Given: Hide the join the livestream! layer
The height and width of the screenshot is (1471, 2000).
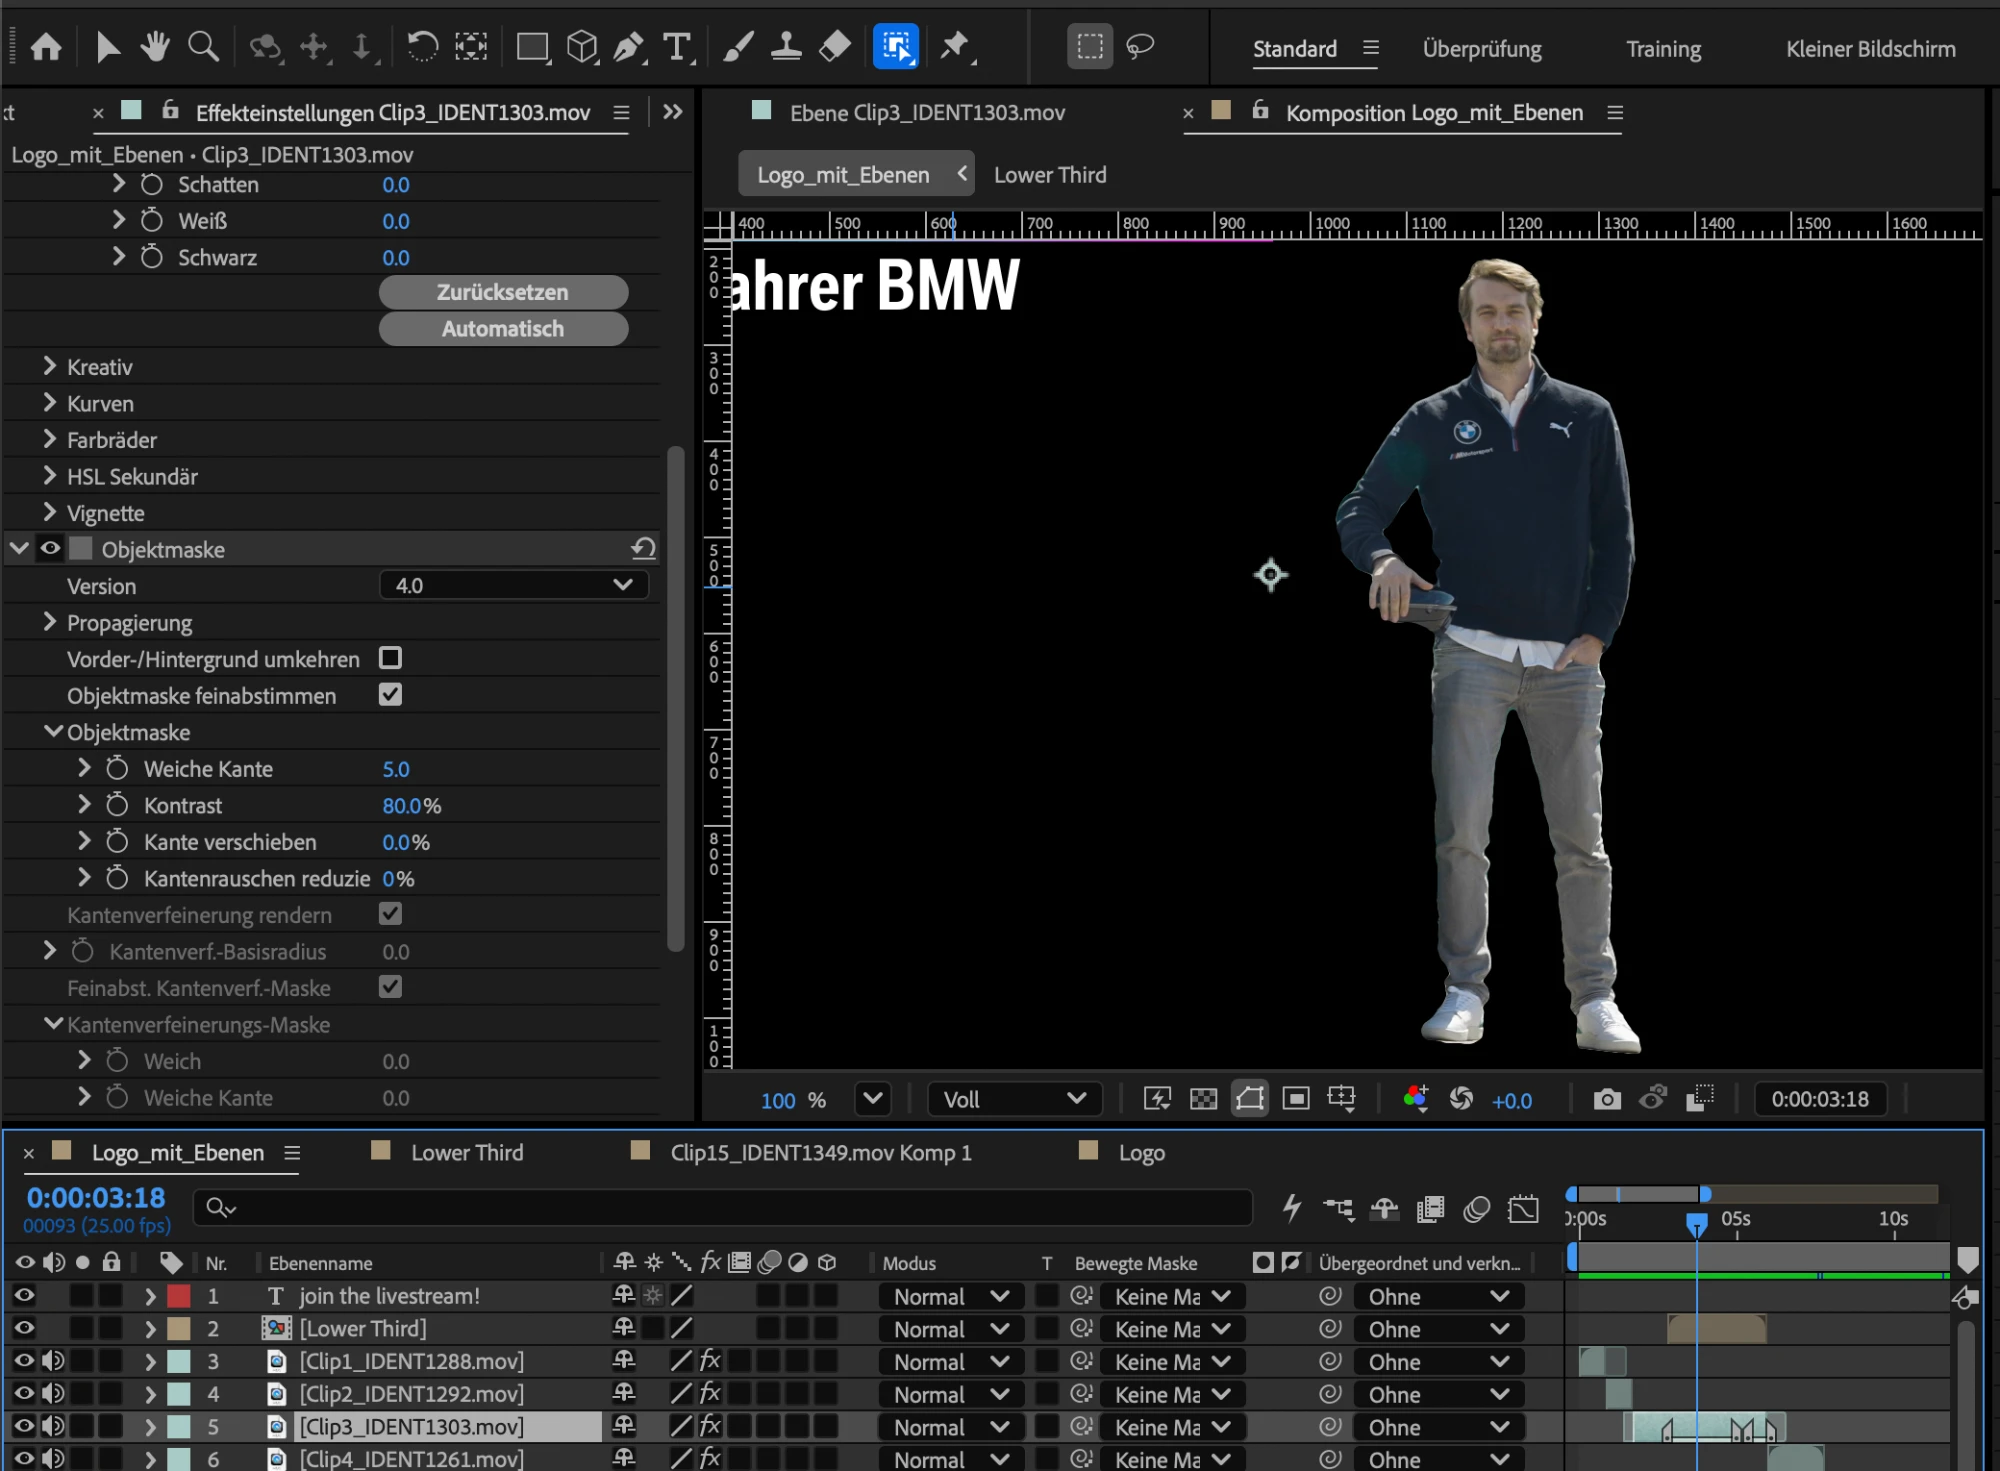Looking at the screenshot, I should click(24, 1296).
